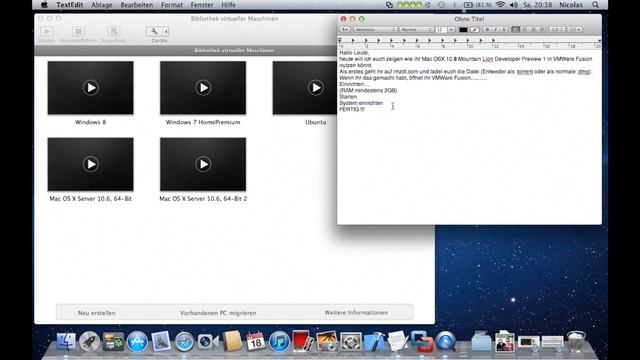
Task: Set center text alignment in TextEdit
Action: click(x=524, y=29)
